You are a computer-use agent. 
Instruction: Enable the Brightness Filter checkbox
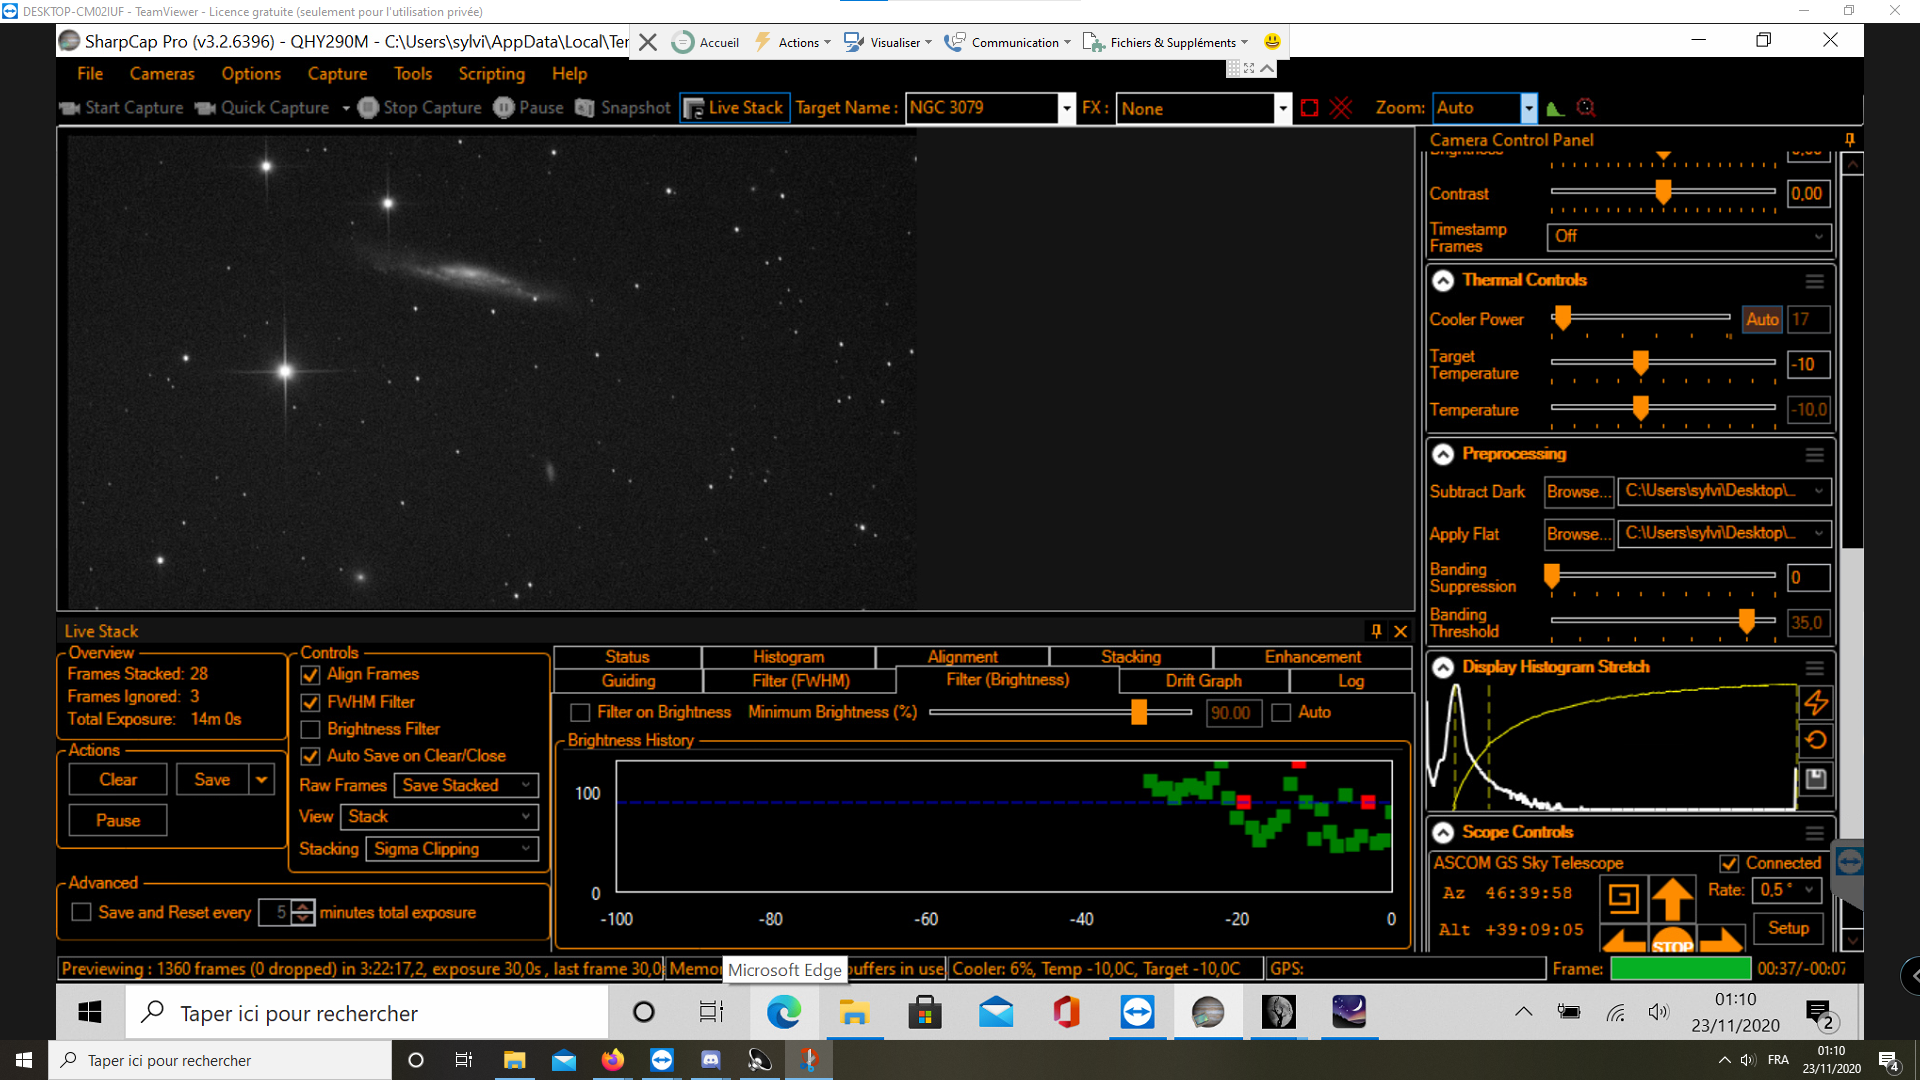pyautogui.click(x=311, y=729)
